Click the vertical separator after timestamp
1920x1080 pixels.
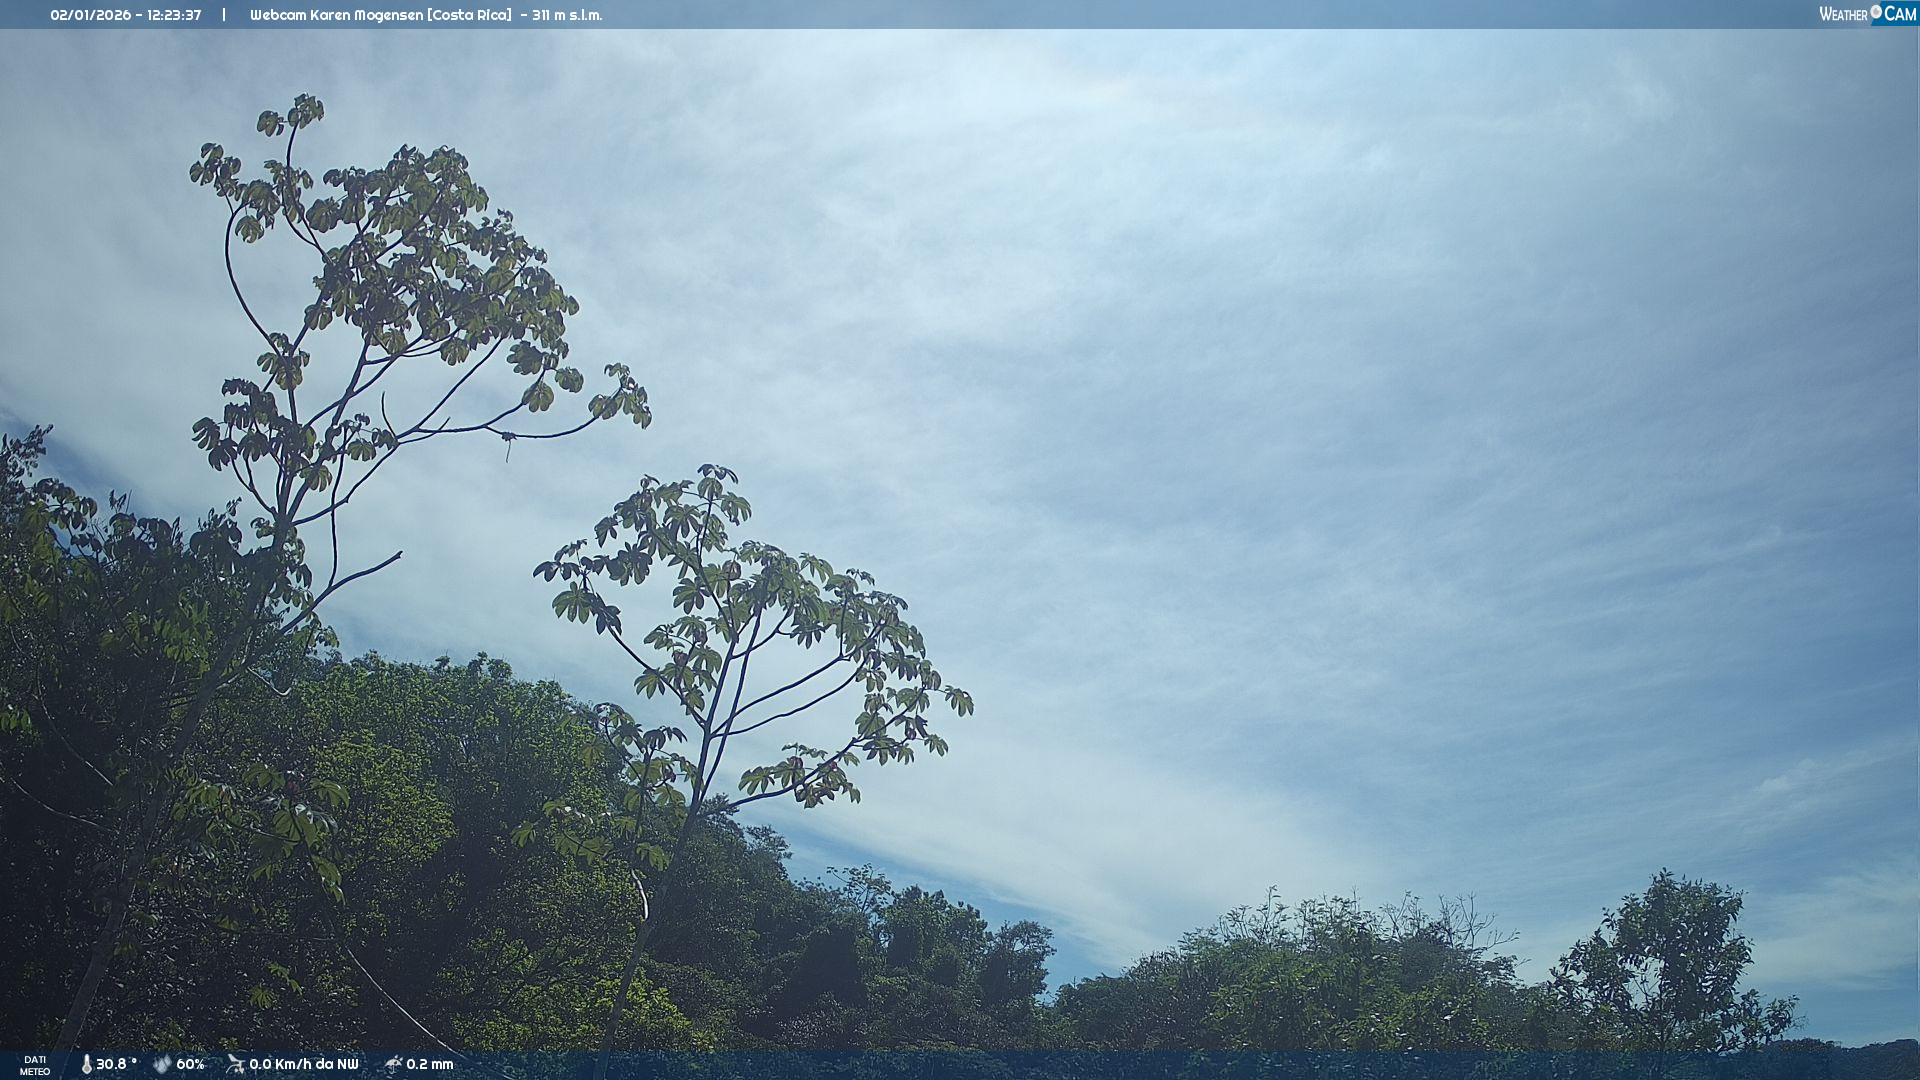(x=224, y=15)
